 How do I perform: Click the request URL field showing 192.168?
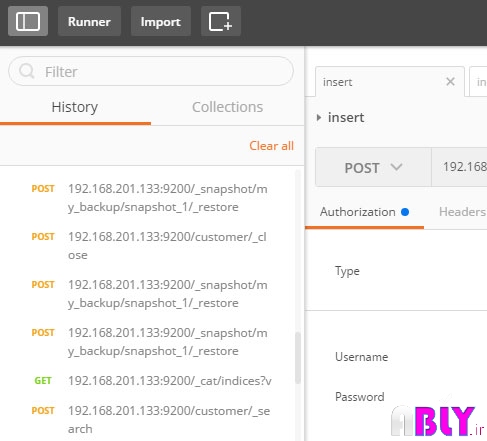(460, 167)
